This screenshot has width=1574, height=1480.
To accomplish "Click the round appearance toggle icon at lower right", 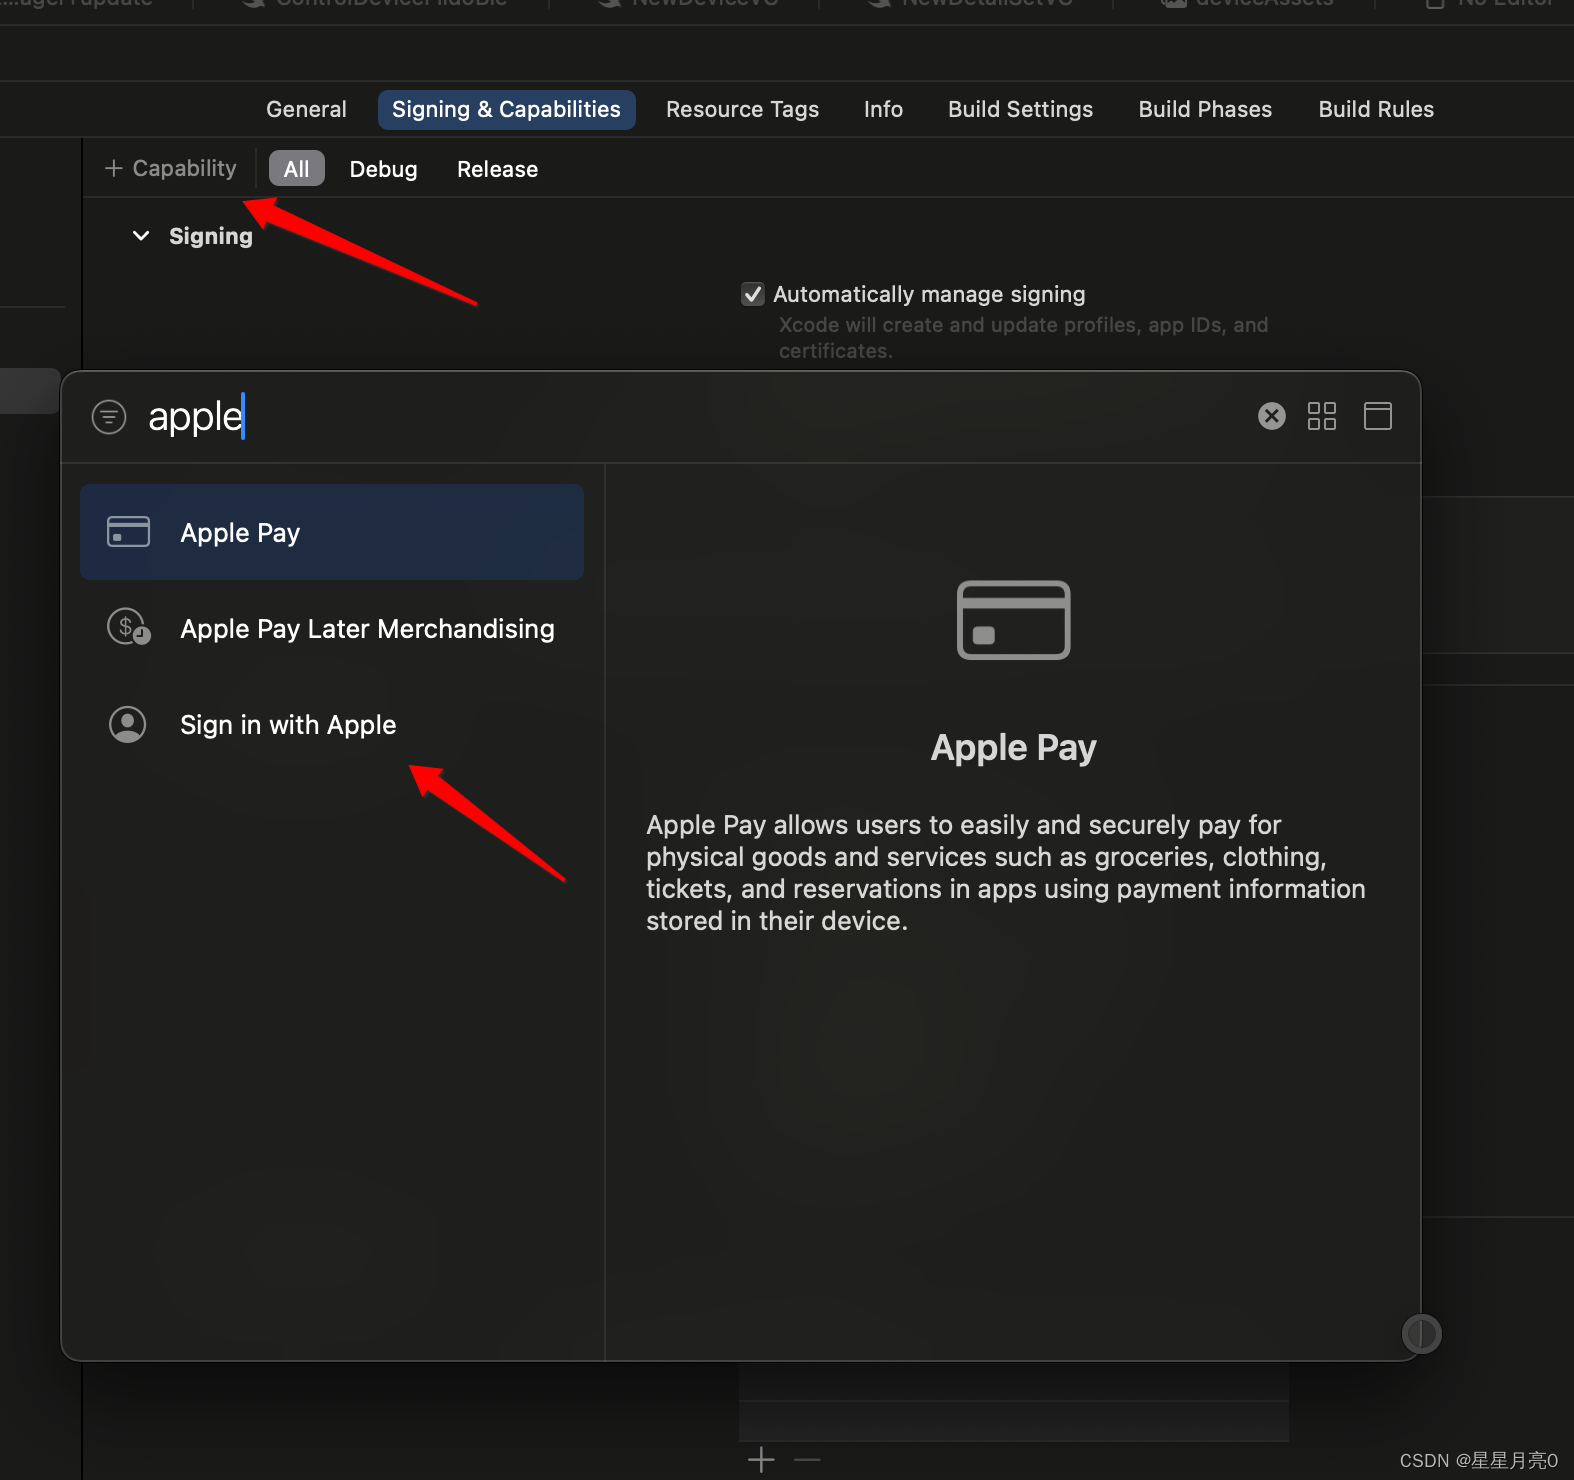I will tap(1421, 1333).
